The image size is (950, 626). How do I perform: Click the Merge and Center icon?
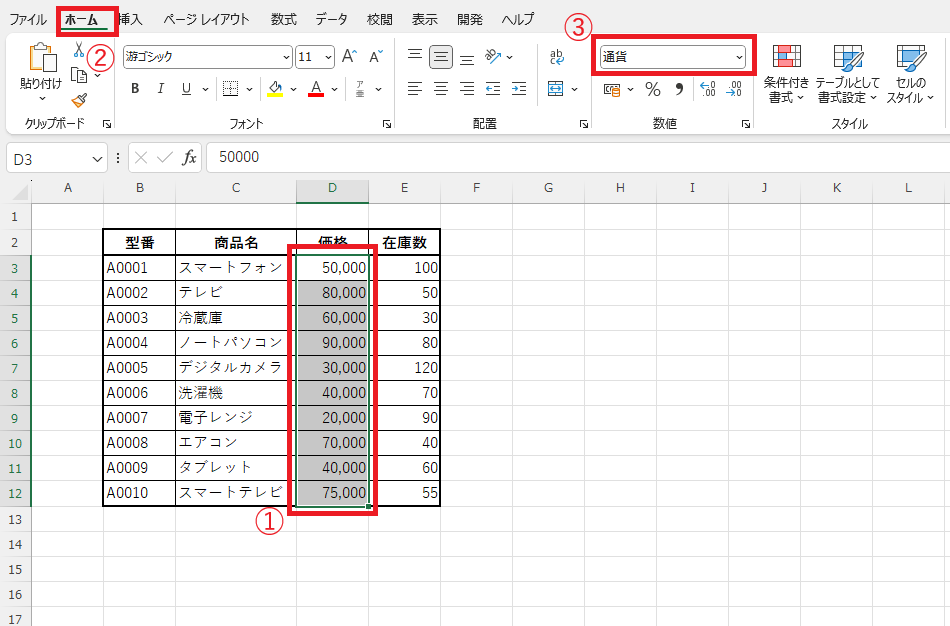556,88
